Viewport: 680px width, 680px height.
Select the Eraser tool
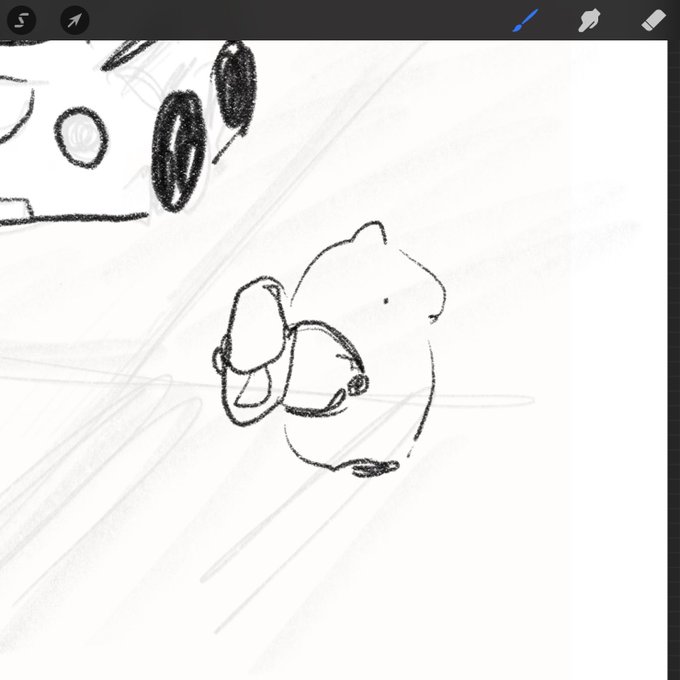tap(654, 20)
